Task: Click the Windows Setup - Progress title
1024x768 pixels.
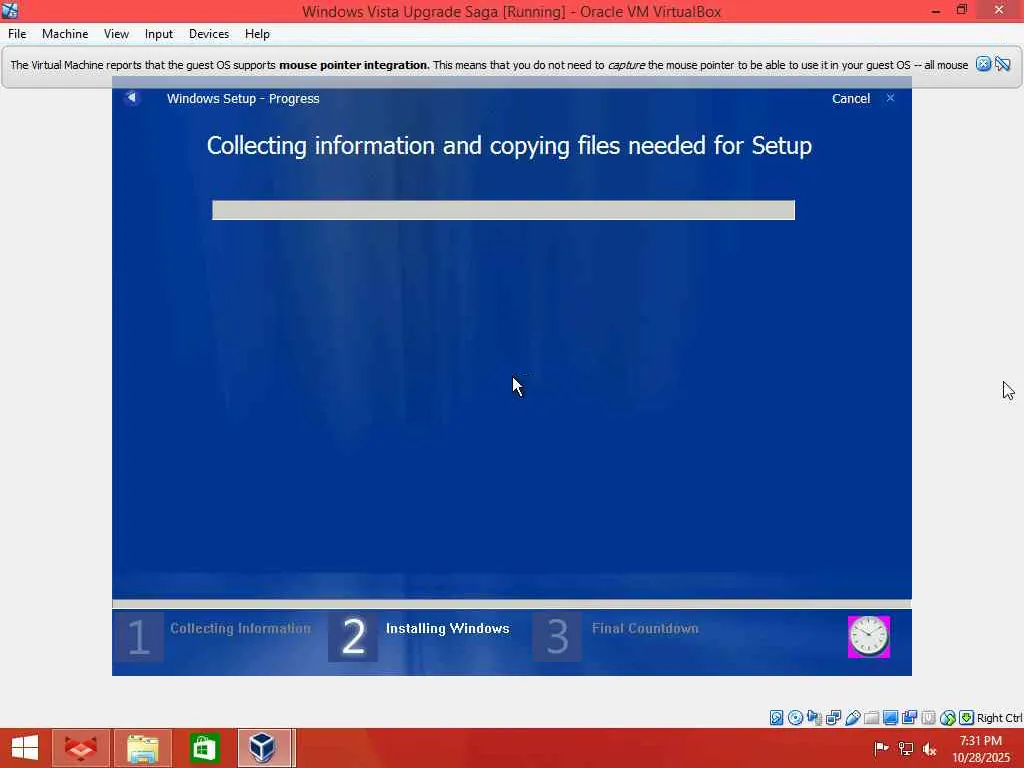Action: 243,99
